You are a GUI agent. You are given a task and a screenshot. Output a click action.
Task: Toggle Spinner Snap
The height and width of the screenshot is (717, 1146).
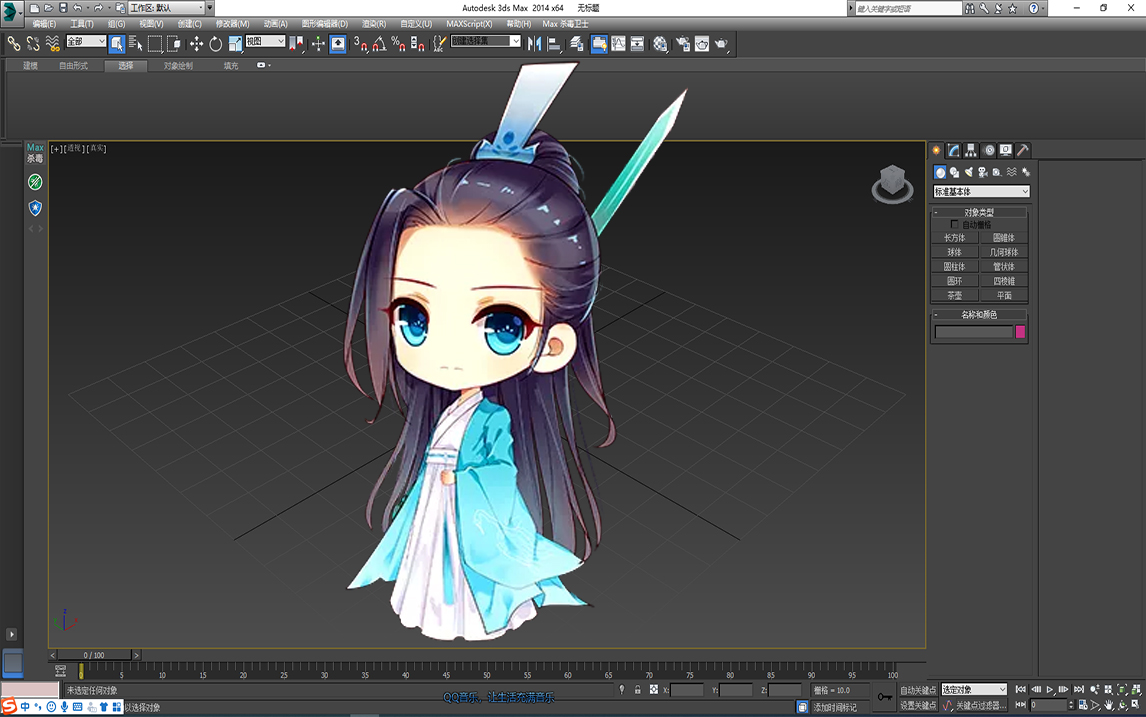coord(417,44)
